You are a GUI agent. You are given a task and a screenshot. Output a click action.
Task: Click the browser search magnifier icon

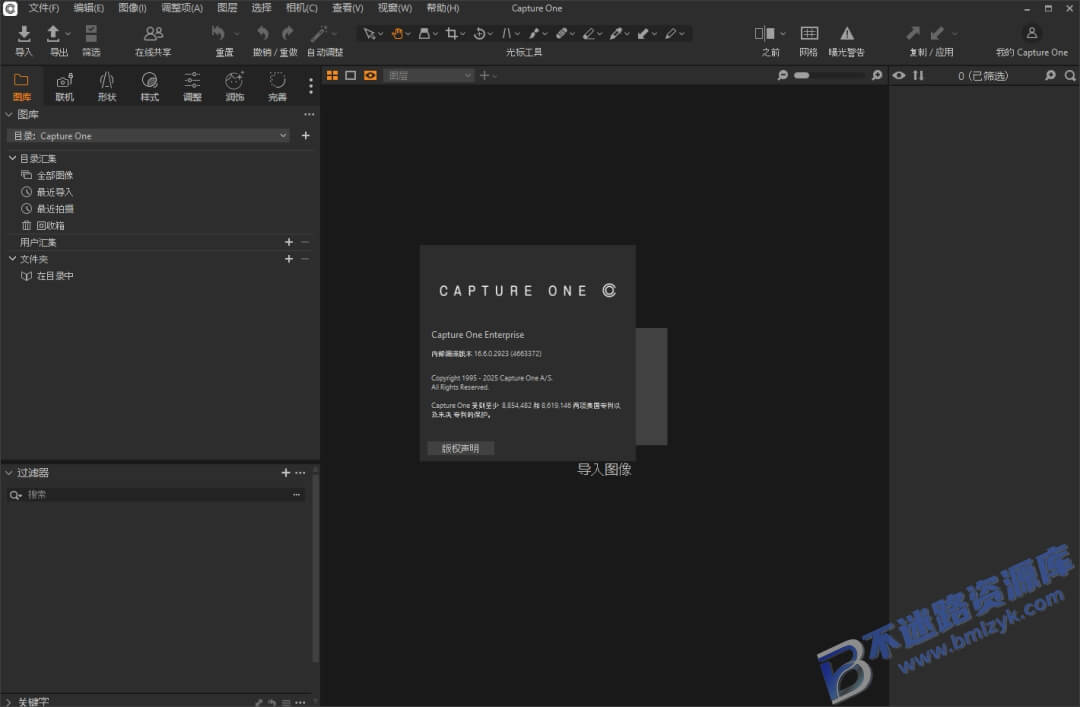click(x=1070, y=75)
